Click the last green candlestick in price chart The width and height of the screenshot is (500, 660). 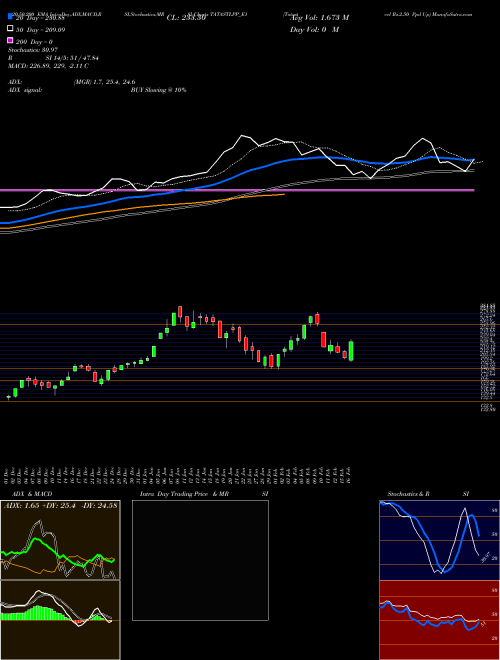(351, 351)
